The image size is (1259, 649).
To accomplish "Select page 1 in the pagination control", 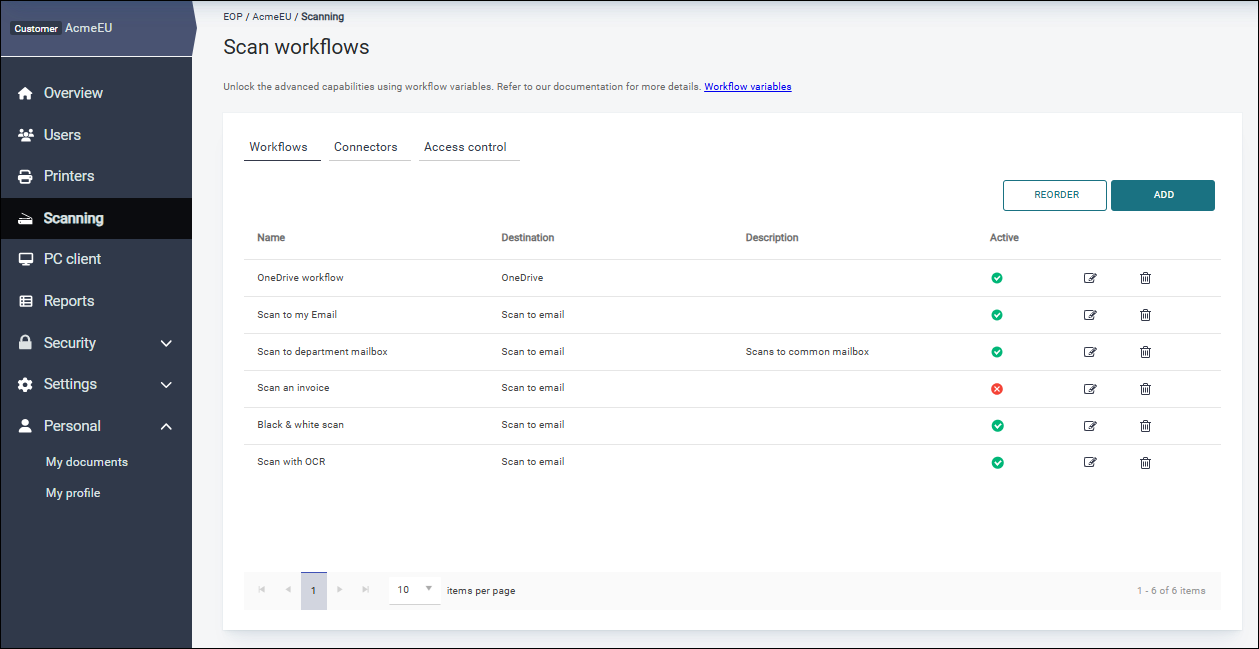I will [314, 590].
